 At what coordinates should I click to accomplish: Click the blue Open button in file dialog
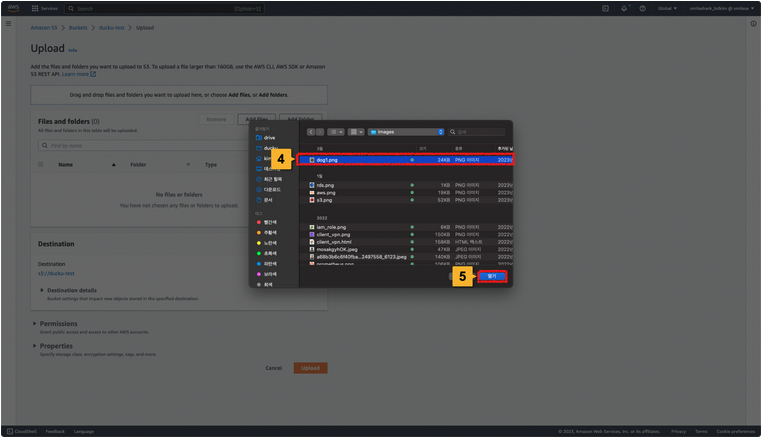491,276
